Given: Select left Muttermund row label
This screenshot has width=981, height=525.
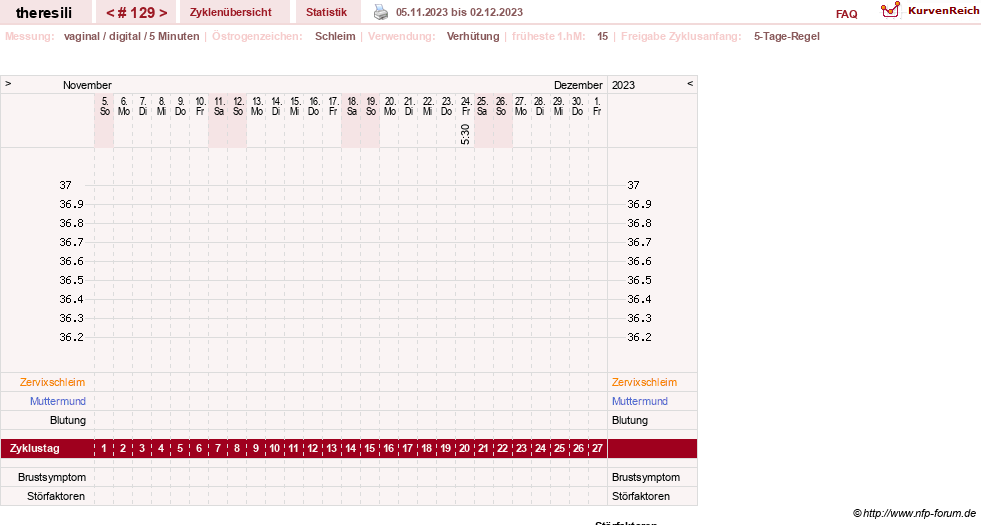Looking at the screenshot, I should point(58,401).
